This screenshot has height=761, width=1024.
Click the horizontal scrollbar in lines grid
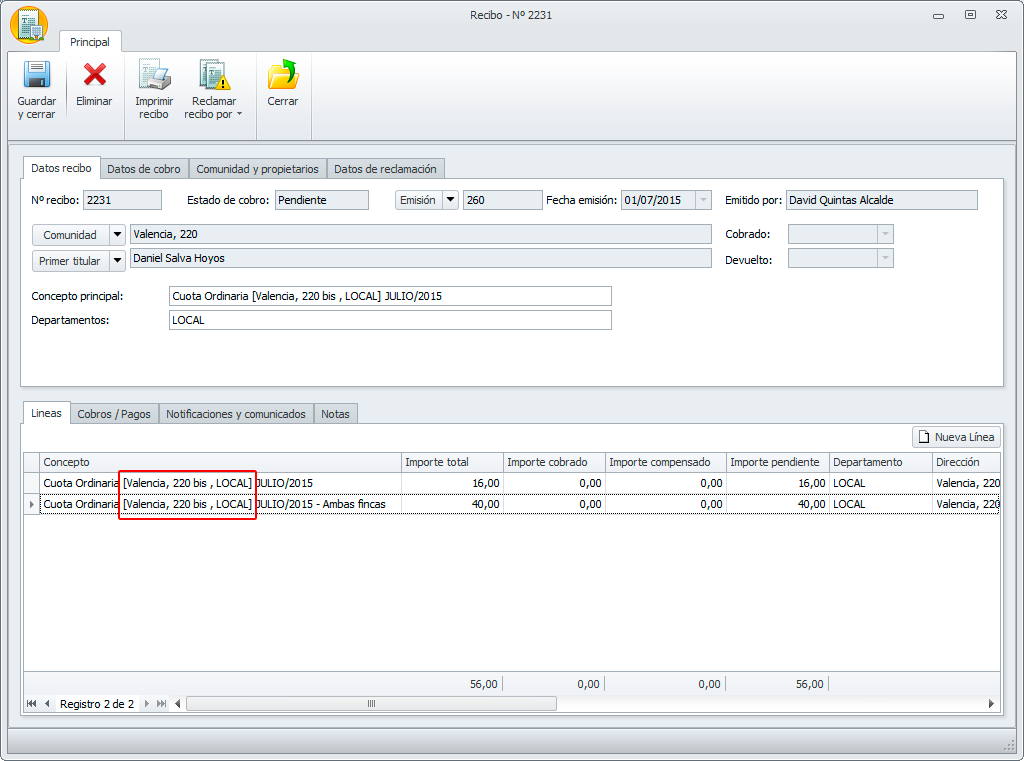371,704
